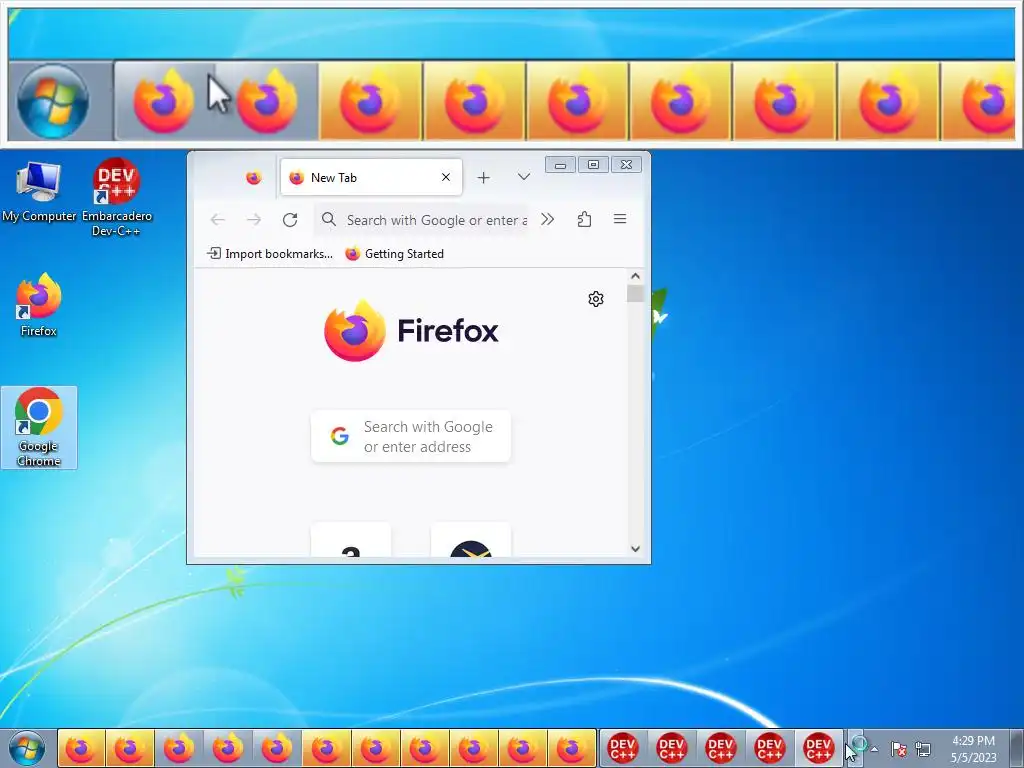Select the Firefox desktop shortcut
Viewport: 1024px width, 768px height.
[x=39, y=305]
